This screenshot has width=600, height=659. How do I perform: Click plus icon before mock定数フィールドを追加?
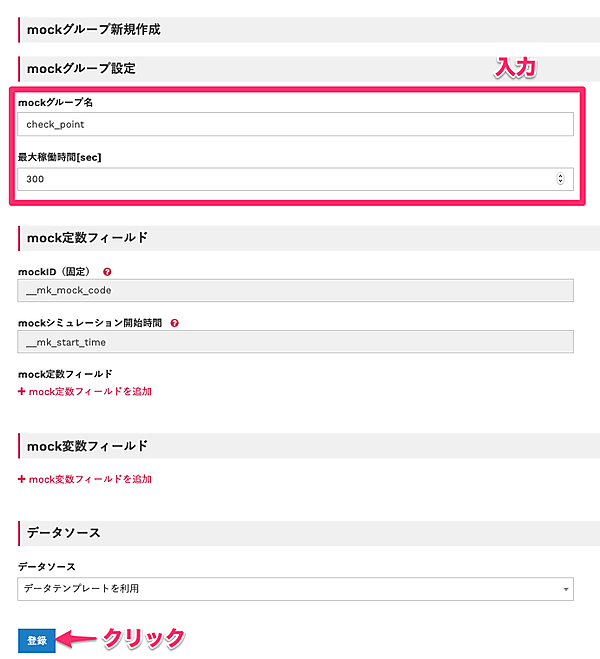22,392
